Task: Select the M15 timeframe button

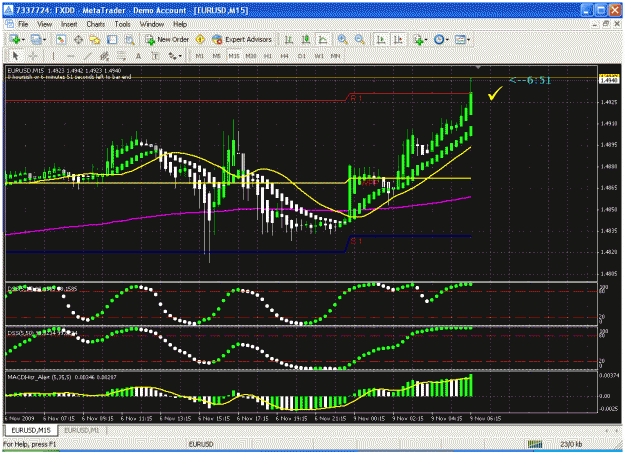Action: pos(234,56)
